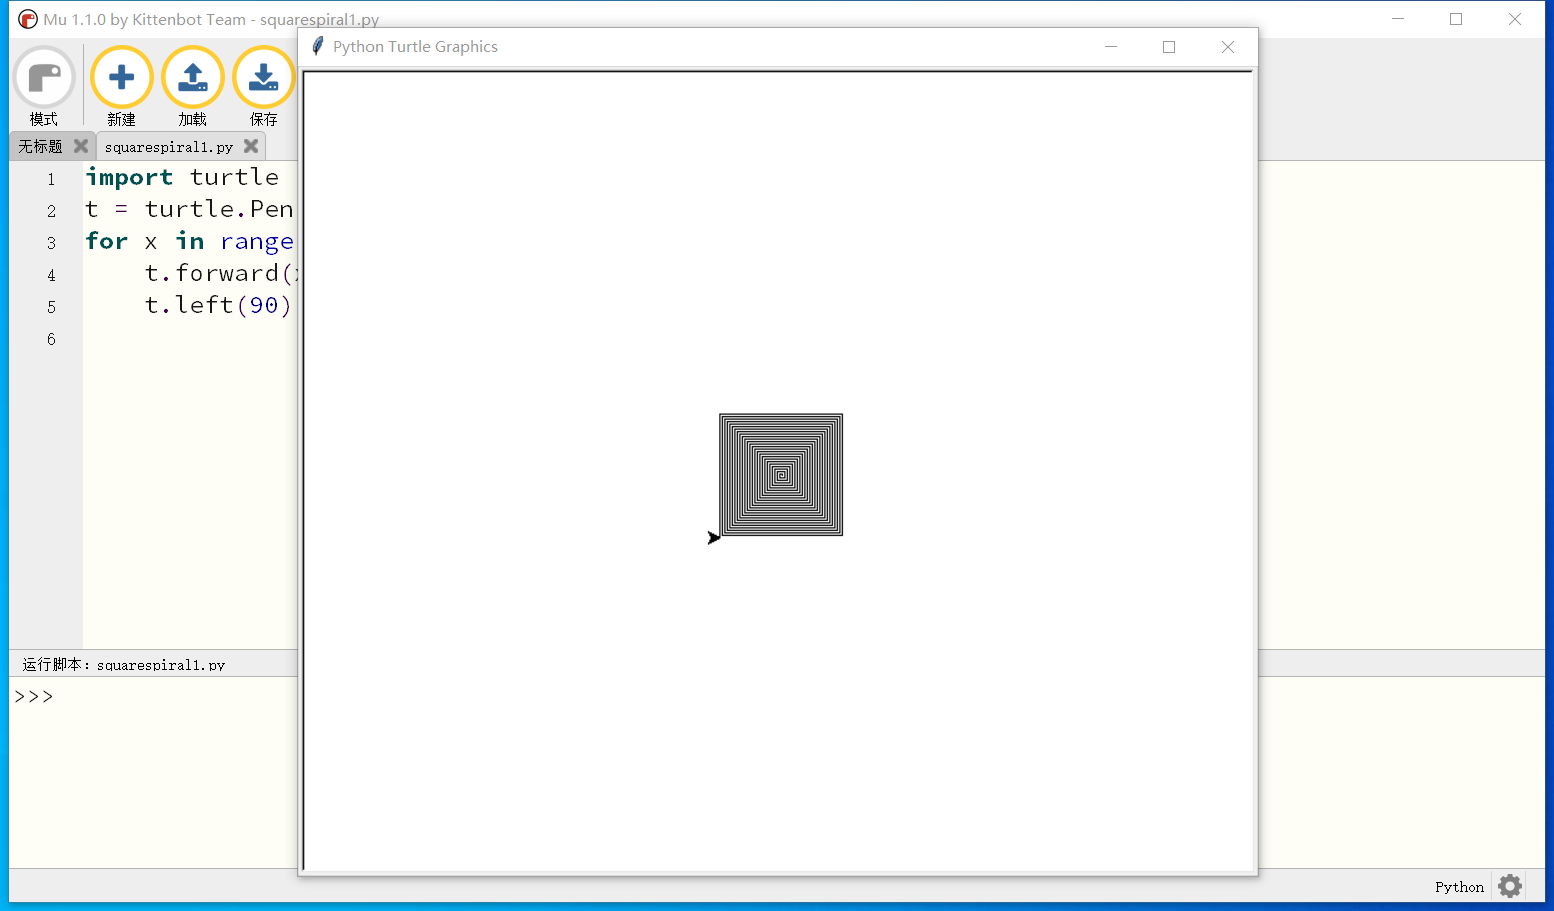
Task: Save the script with 保存 button
Action: point(264,86)
